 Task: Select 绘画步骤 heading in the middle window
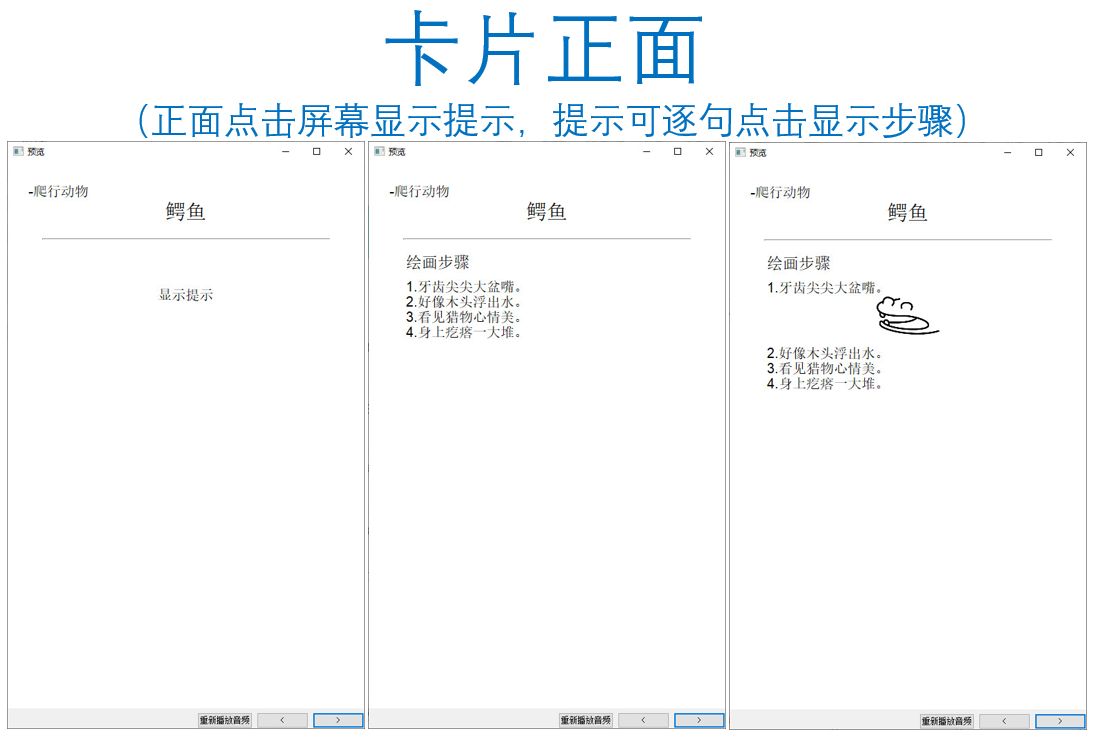[438, 262]
